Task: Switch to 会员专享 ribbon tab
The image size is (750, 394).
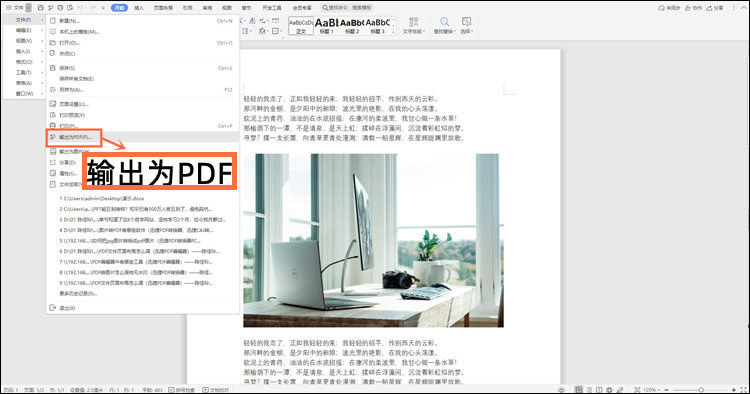Action: tap(302, 8)
